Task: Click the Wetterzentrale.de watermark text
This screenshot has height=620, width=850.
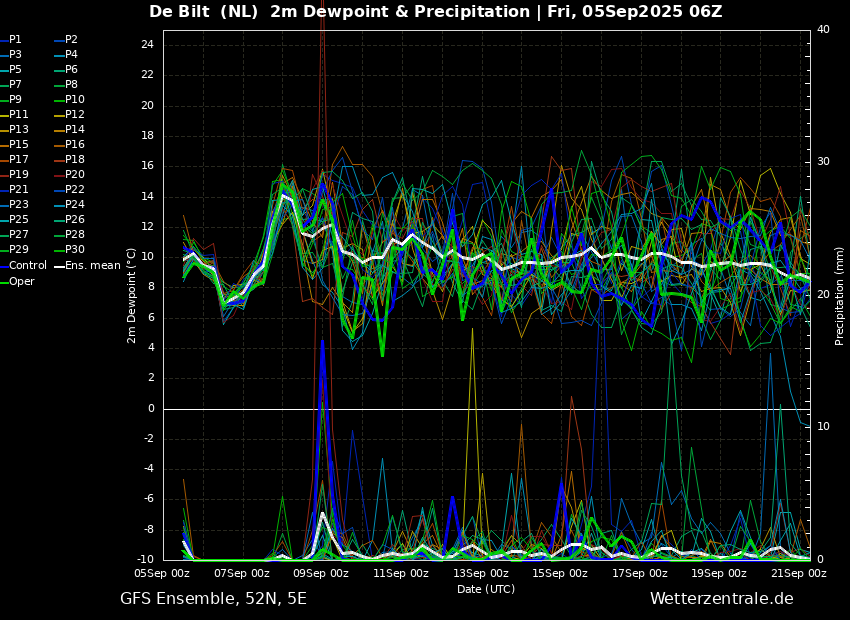Action: 722,599
